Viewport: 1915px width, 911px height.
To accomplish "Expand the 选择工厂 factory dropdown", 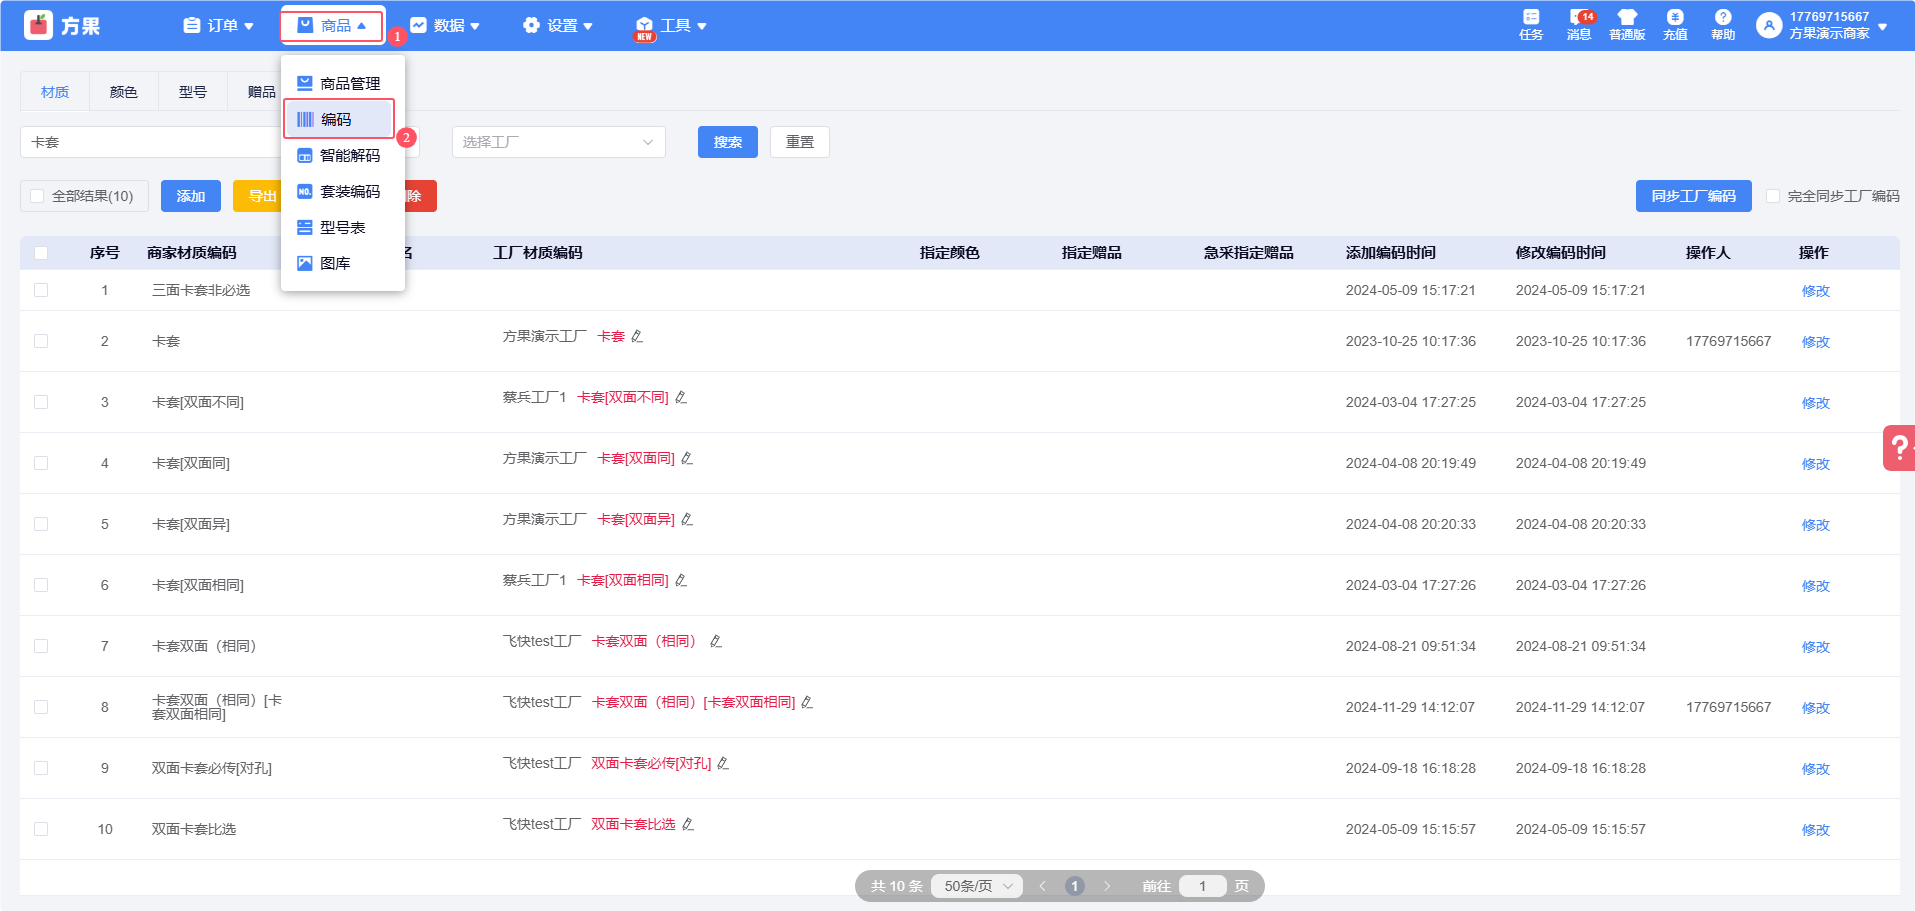I will click(x=558, y=142).
